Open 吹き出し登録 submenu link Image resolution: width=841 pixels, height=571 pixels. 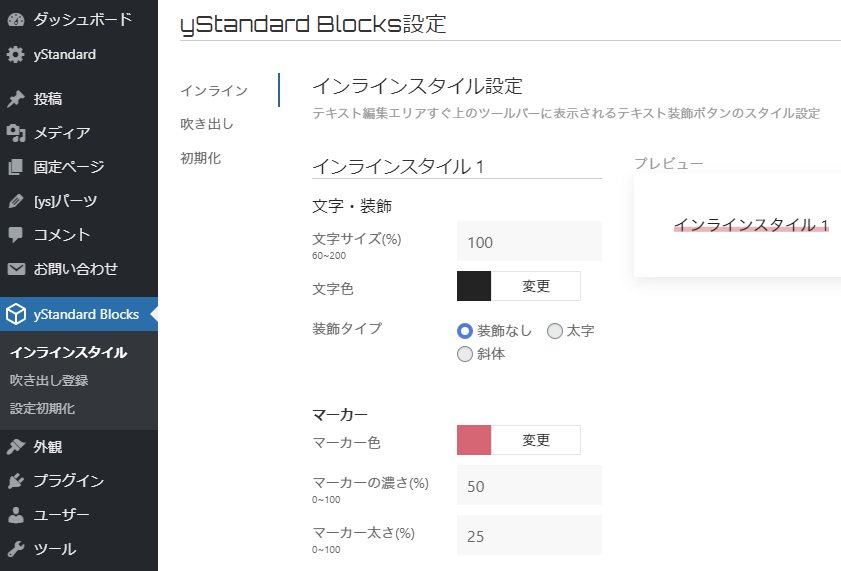(49, 380)
